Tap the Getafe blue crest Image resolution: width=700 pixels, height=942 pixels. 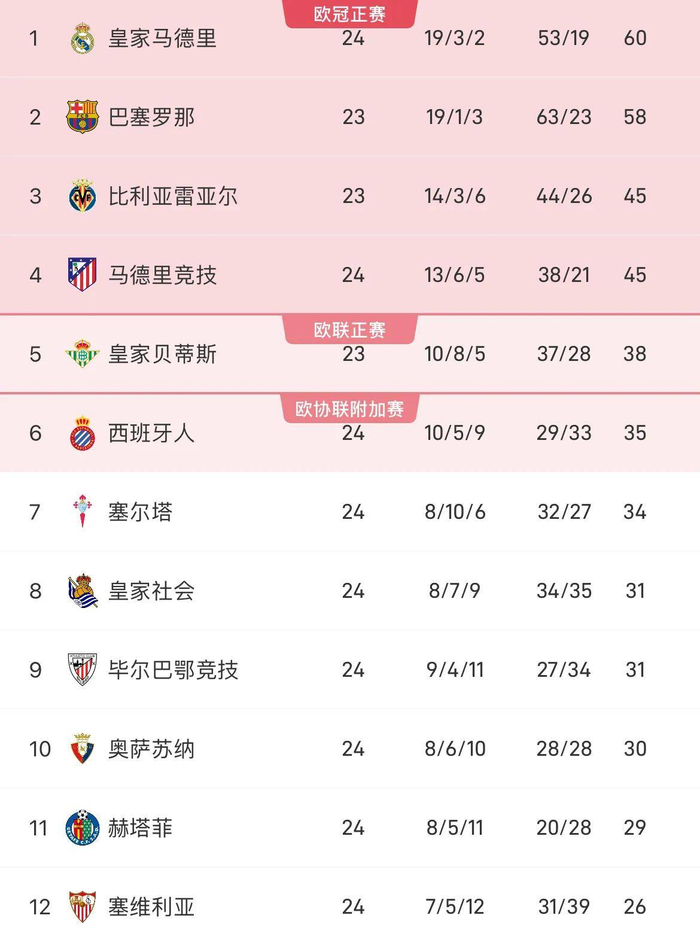click(x=83, y=828)
